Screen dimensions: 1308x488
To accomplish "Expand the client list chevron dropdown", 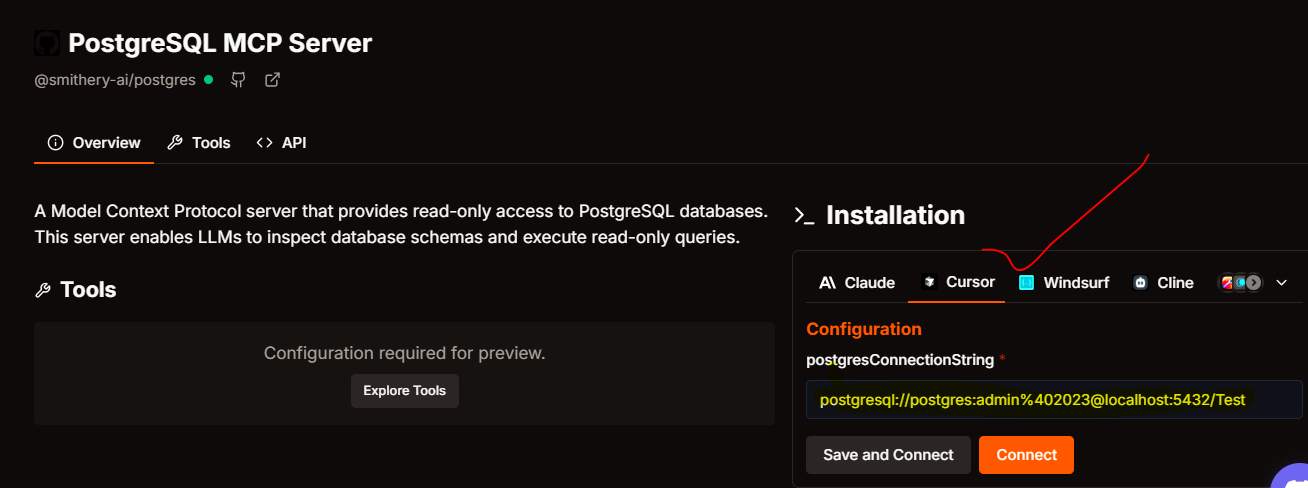I will click(1282, 283).
